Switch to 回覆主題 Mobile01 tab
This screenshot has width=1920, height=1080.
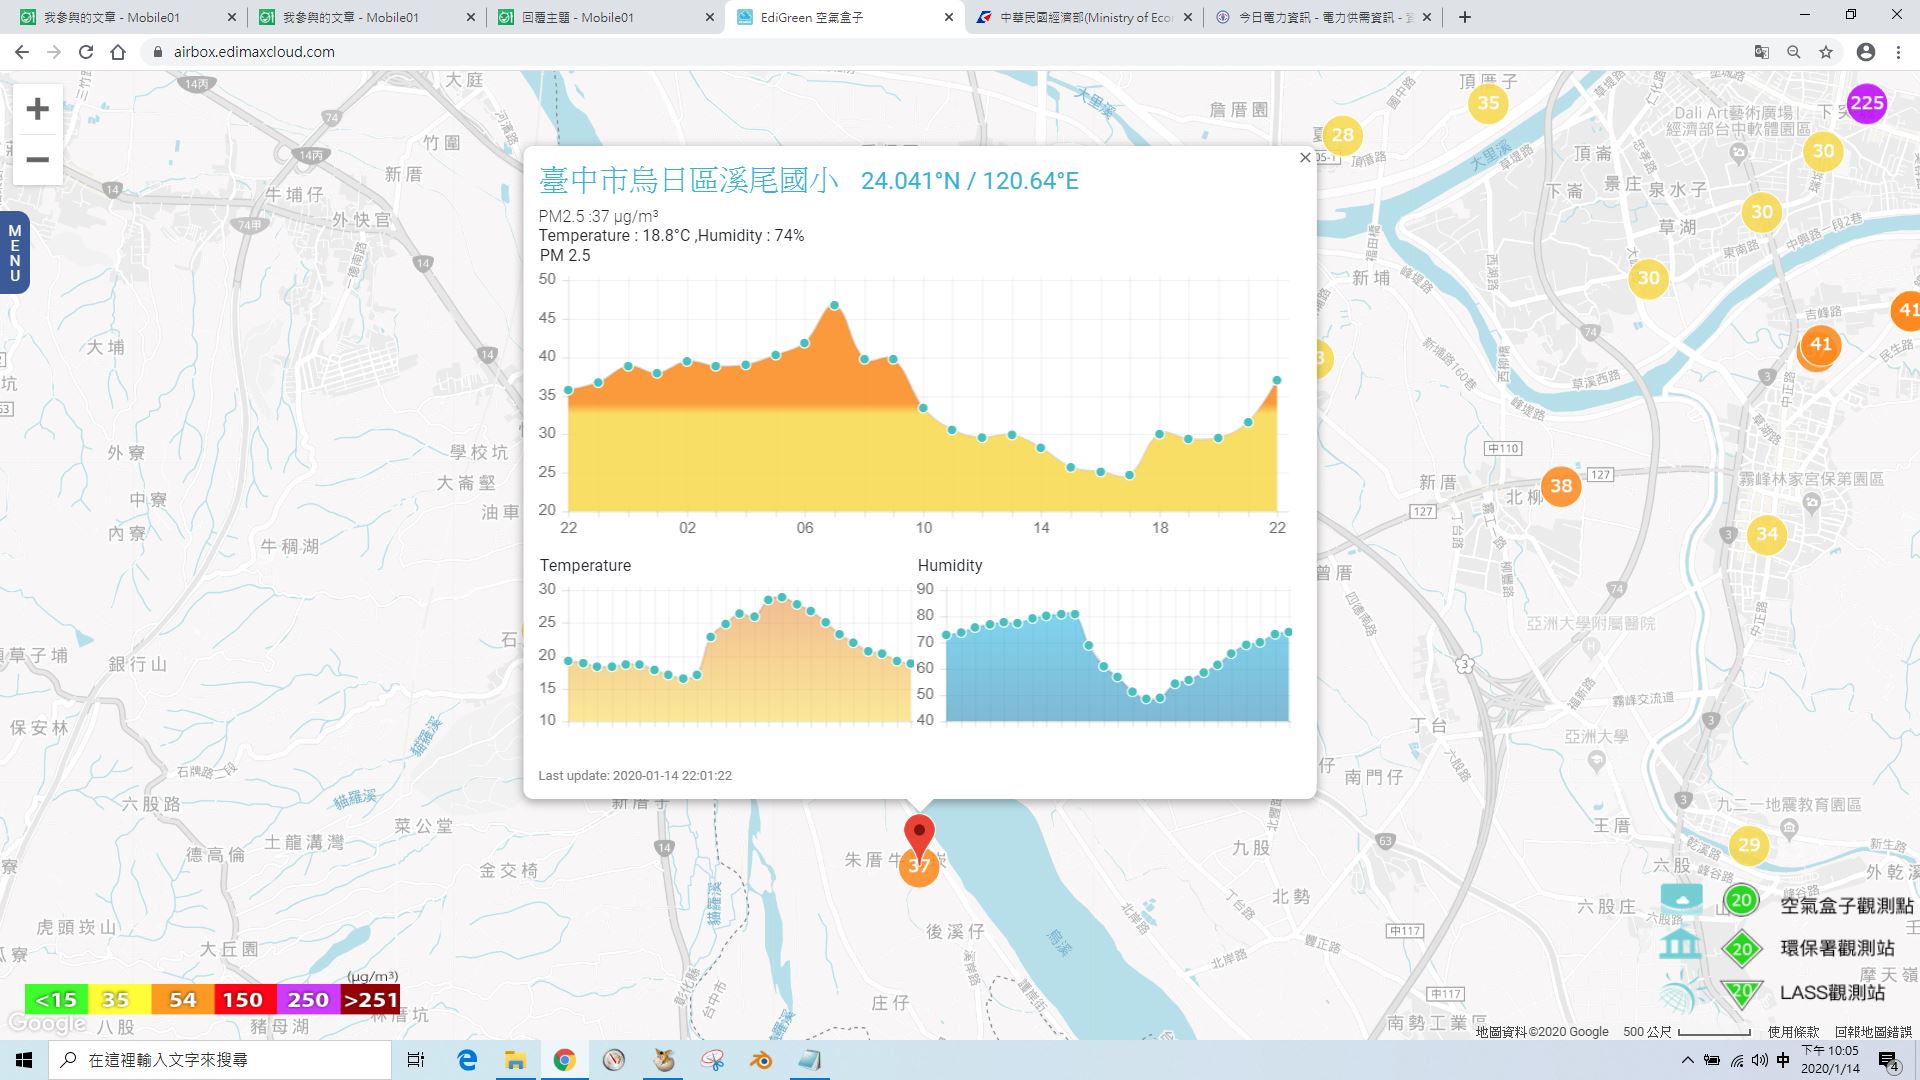607,17
